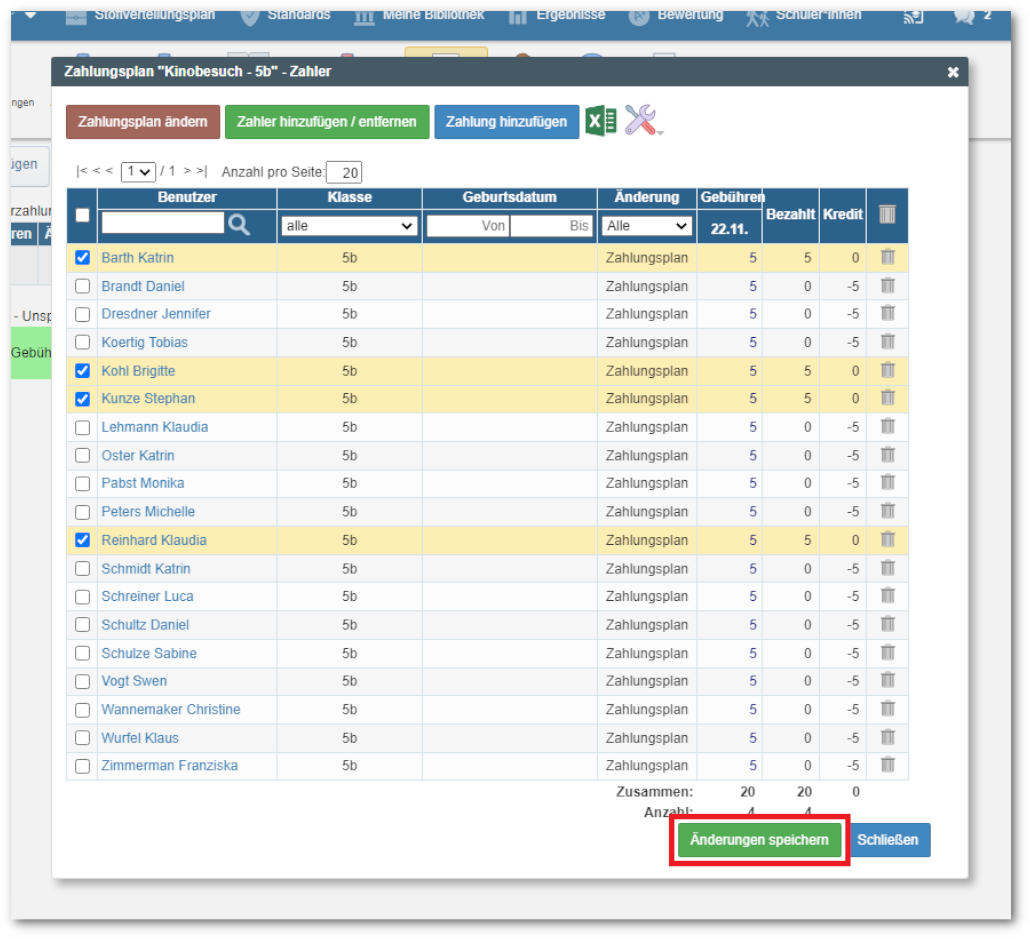1030x939 pixels.
Task: Click the Geburtsdatum 'Bis' date field
Action: point(552,226)
